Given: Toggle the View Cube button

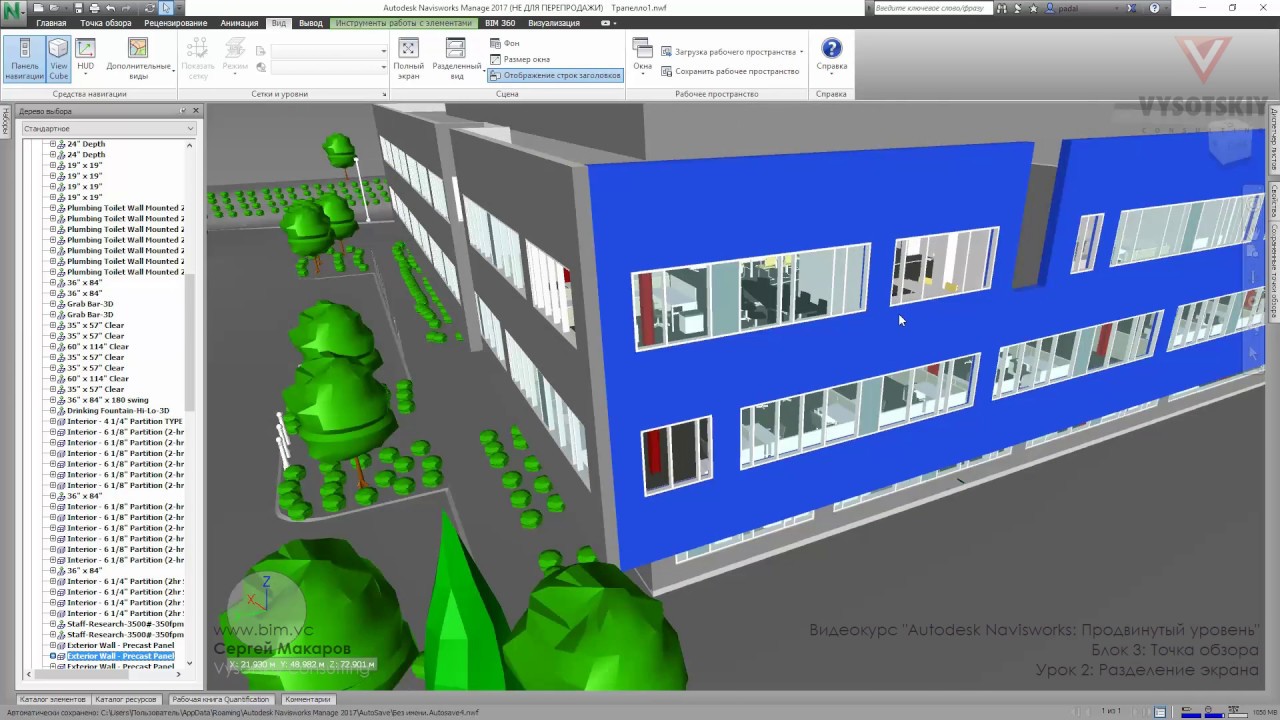Looking at the screenshot, I should coord(59,58).
